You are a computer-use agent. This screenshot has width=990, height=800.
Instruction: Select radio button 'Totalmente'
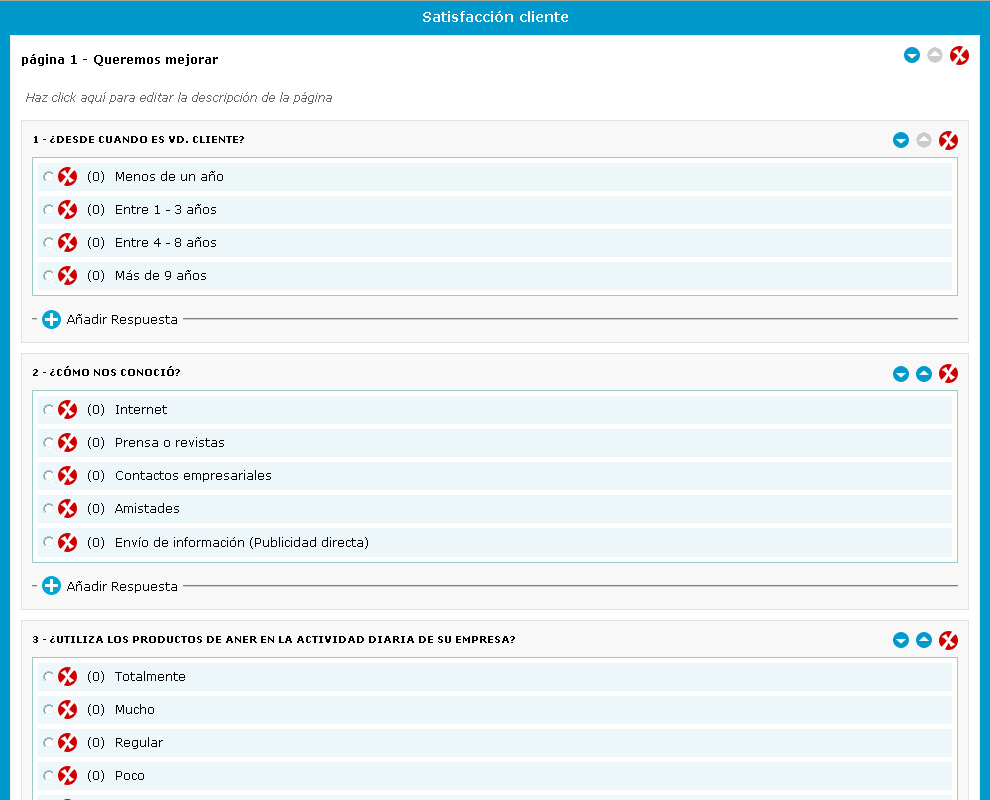tap(48, 677)
